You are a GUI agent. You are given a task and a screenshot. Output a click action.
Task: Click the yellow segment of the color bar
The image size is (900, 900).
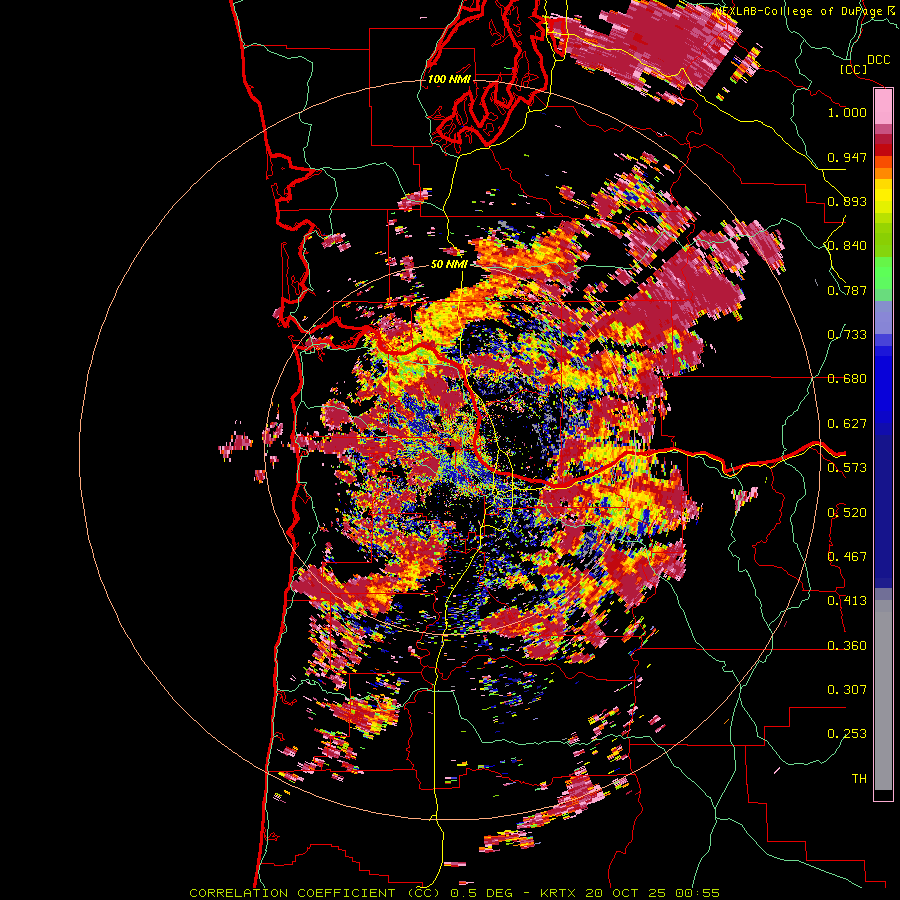883,197
